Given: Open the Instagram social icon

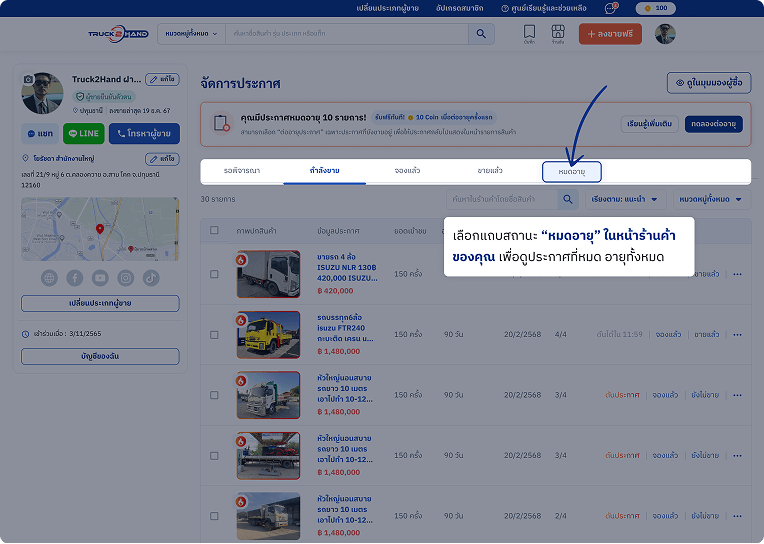Looking at the screenshot, I should point(126,277).
